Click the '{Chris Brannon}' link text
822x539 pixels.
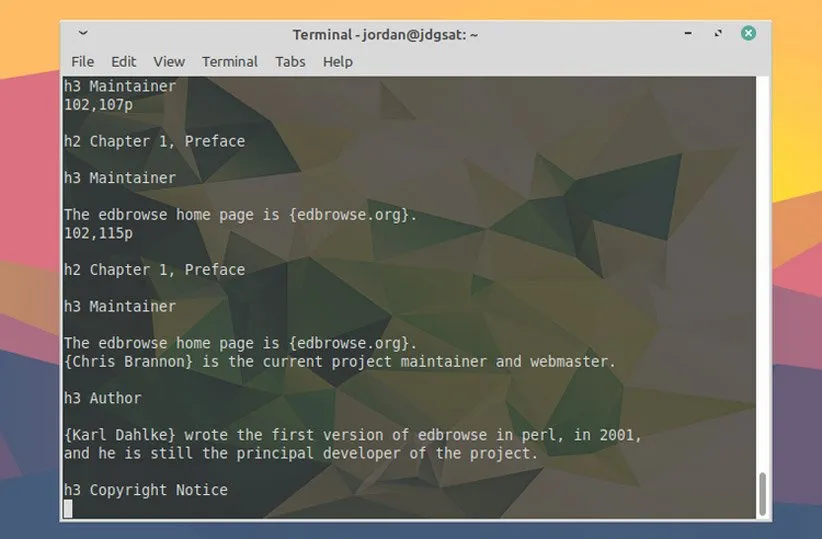128,362
